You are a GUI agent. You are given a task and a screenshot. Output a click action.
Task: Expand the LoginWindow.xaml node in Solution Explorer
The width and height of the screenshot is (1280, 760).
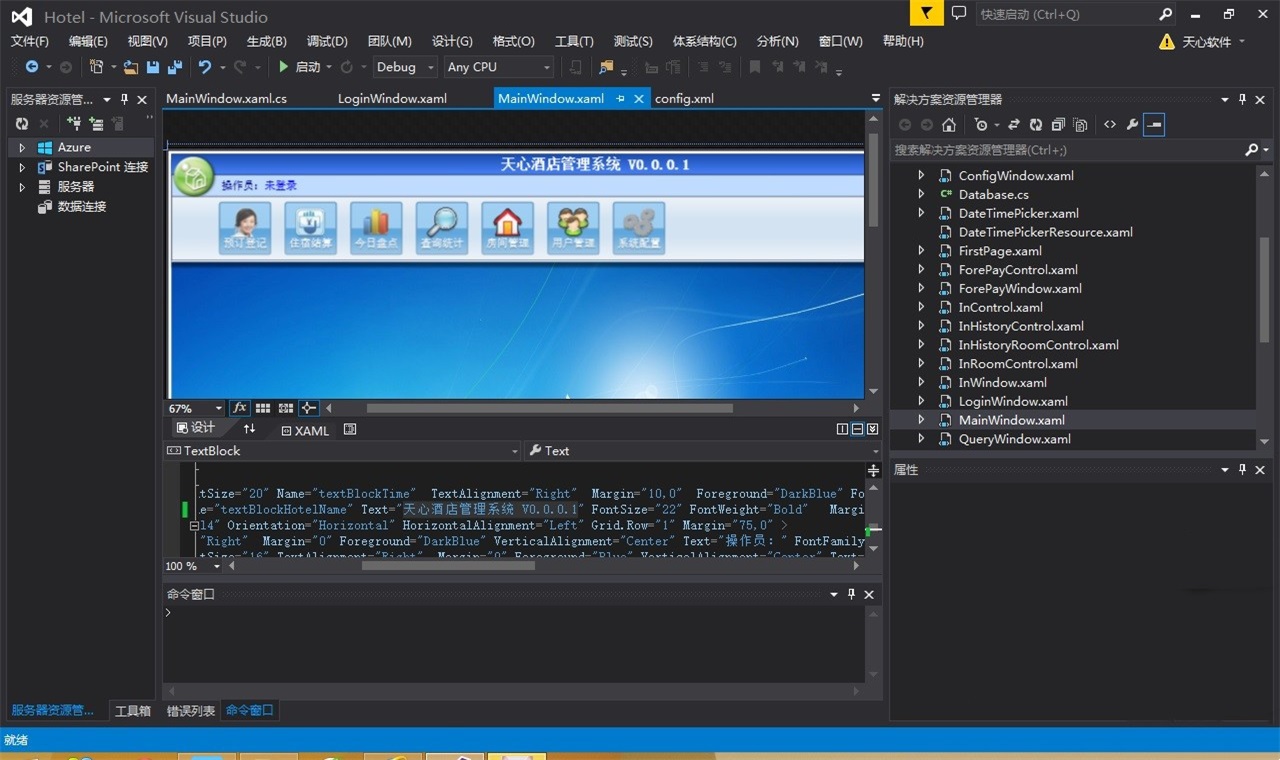[x=921, y=401]
